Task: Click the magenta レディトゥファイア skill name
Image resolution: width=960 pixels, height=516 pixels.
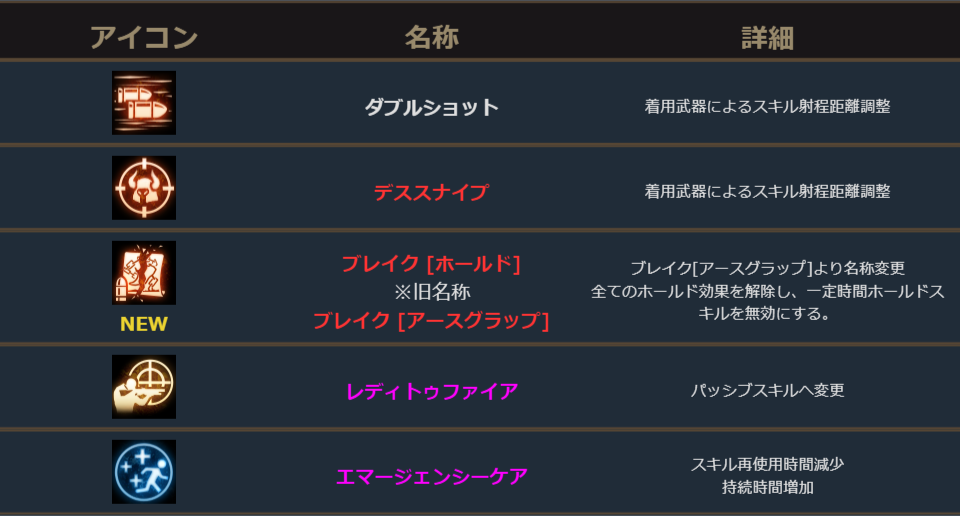Action: [x=431, y=392]
